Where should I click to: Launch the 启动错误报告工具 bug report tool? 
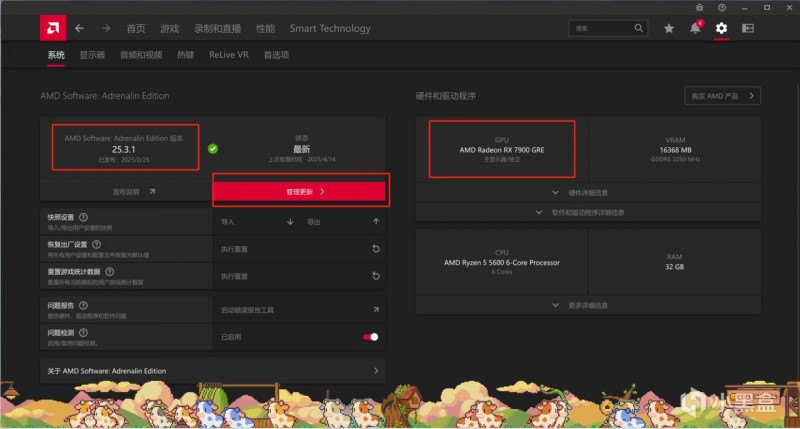[299, 310]
